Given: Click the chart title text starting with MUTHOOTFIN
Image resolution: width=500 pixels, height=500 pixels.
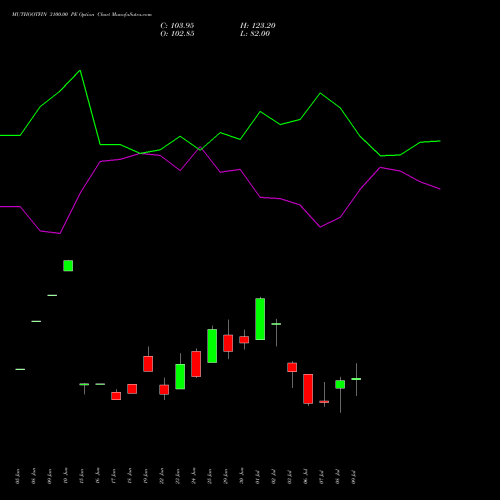Looking at the screenshot, I should [82, 15].
